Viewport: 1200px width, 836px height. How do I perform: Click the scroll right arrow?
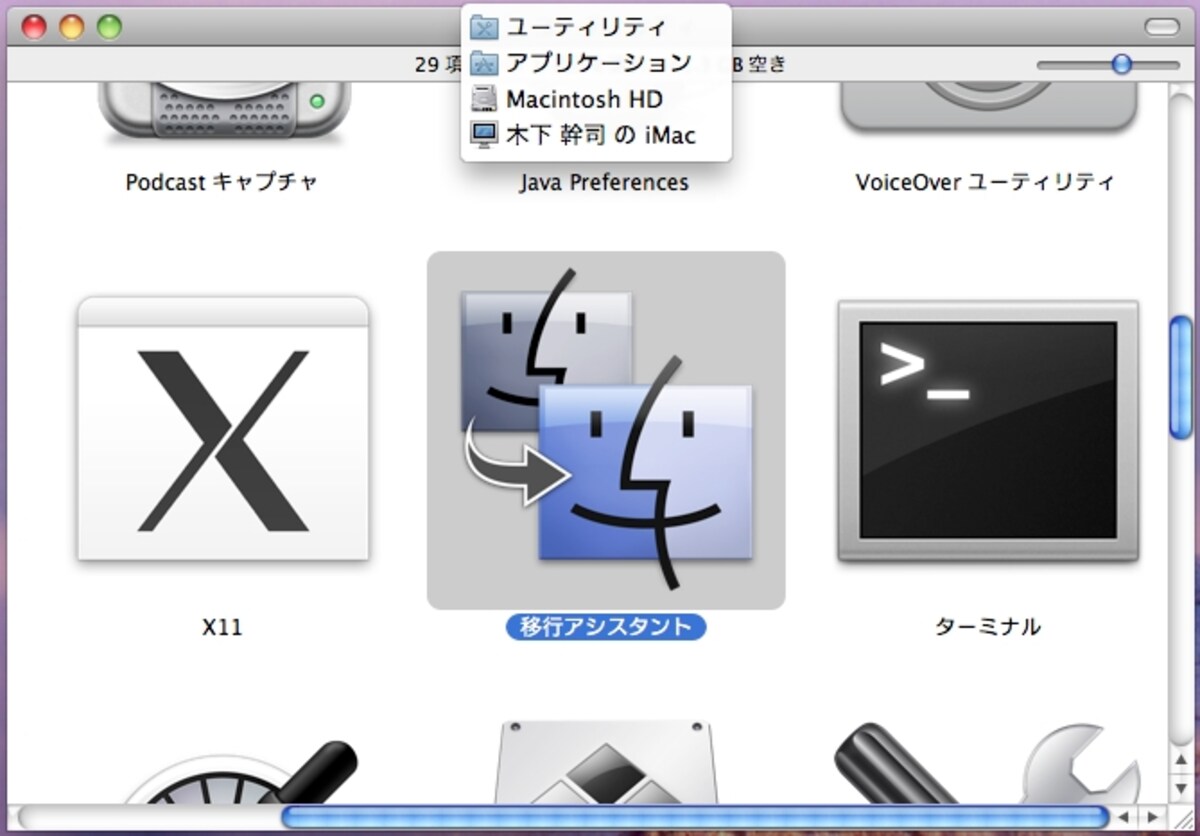pos(1153,817)
